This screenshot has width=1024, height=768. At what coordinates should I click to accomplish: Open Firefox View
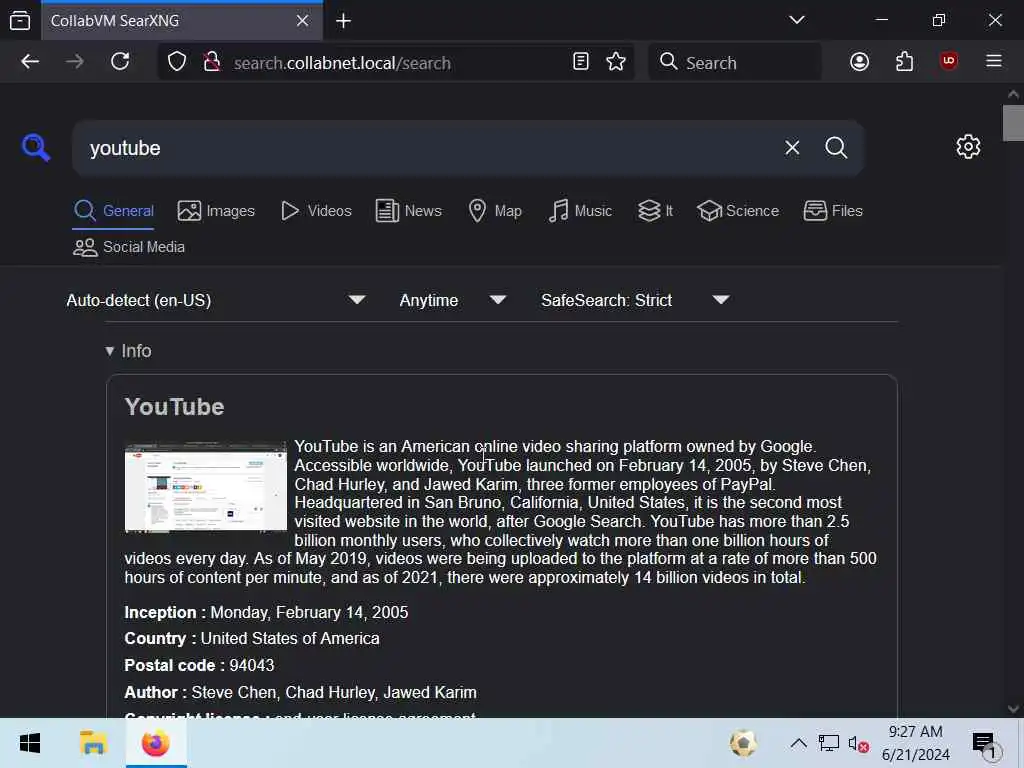pyautogui.click(x=20, y=21)
